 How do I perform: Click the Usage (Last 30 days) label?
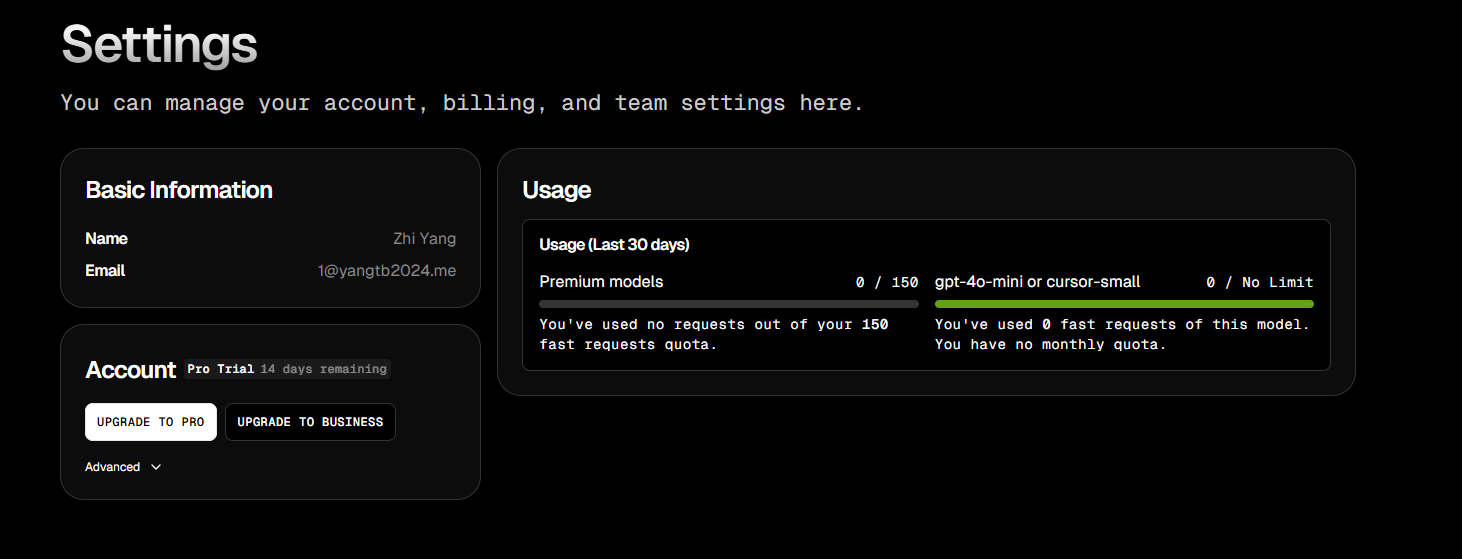(614, 244)
